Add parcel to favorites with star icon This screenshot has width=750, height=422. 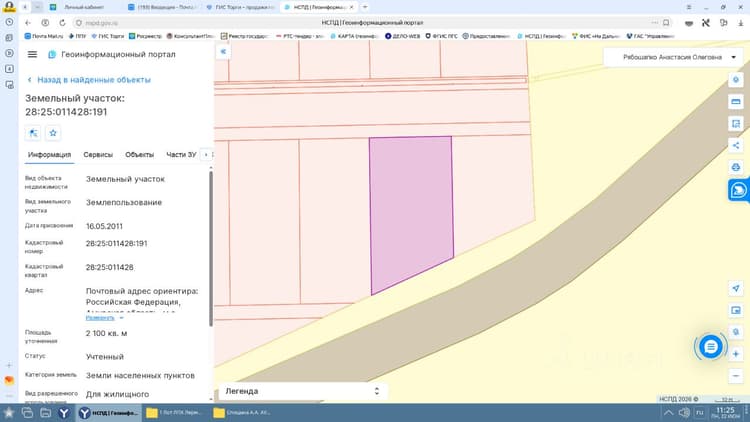53,133
